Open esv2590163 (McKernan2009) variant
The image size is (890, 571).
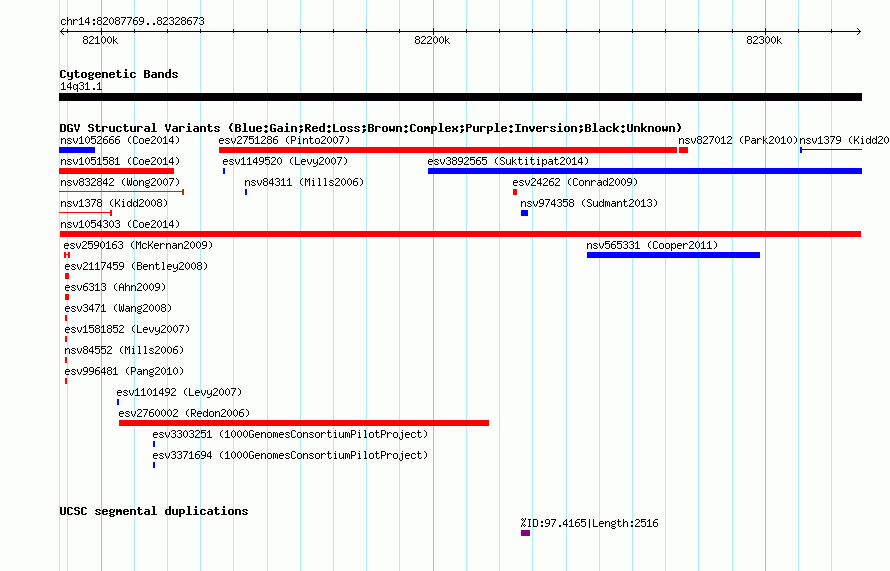138,245
